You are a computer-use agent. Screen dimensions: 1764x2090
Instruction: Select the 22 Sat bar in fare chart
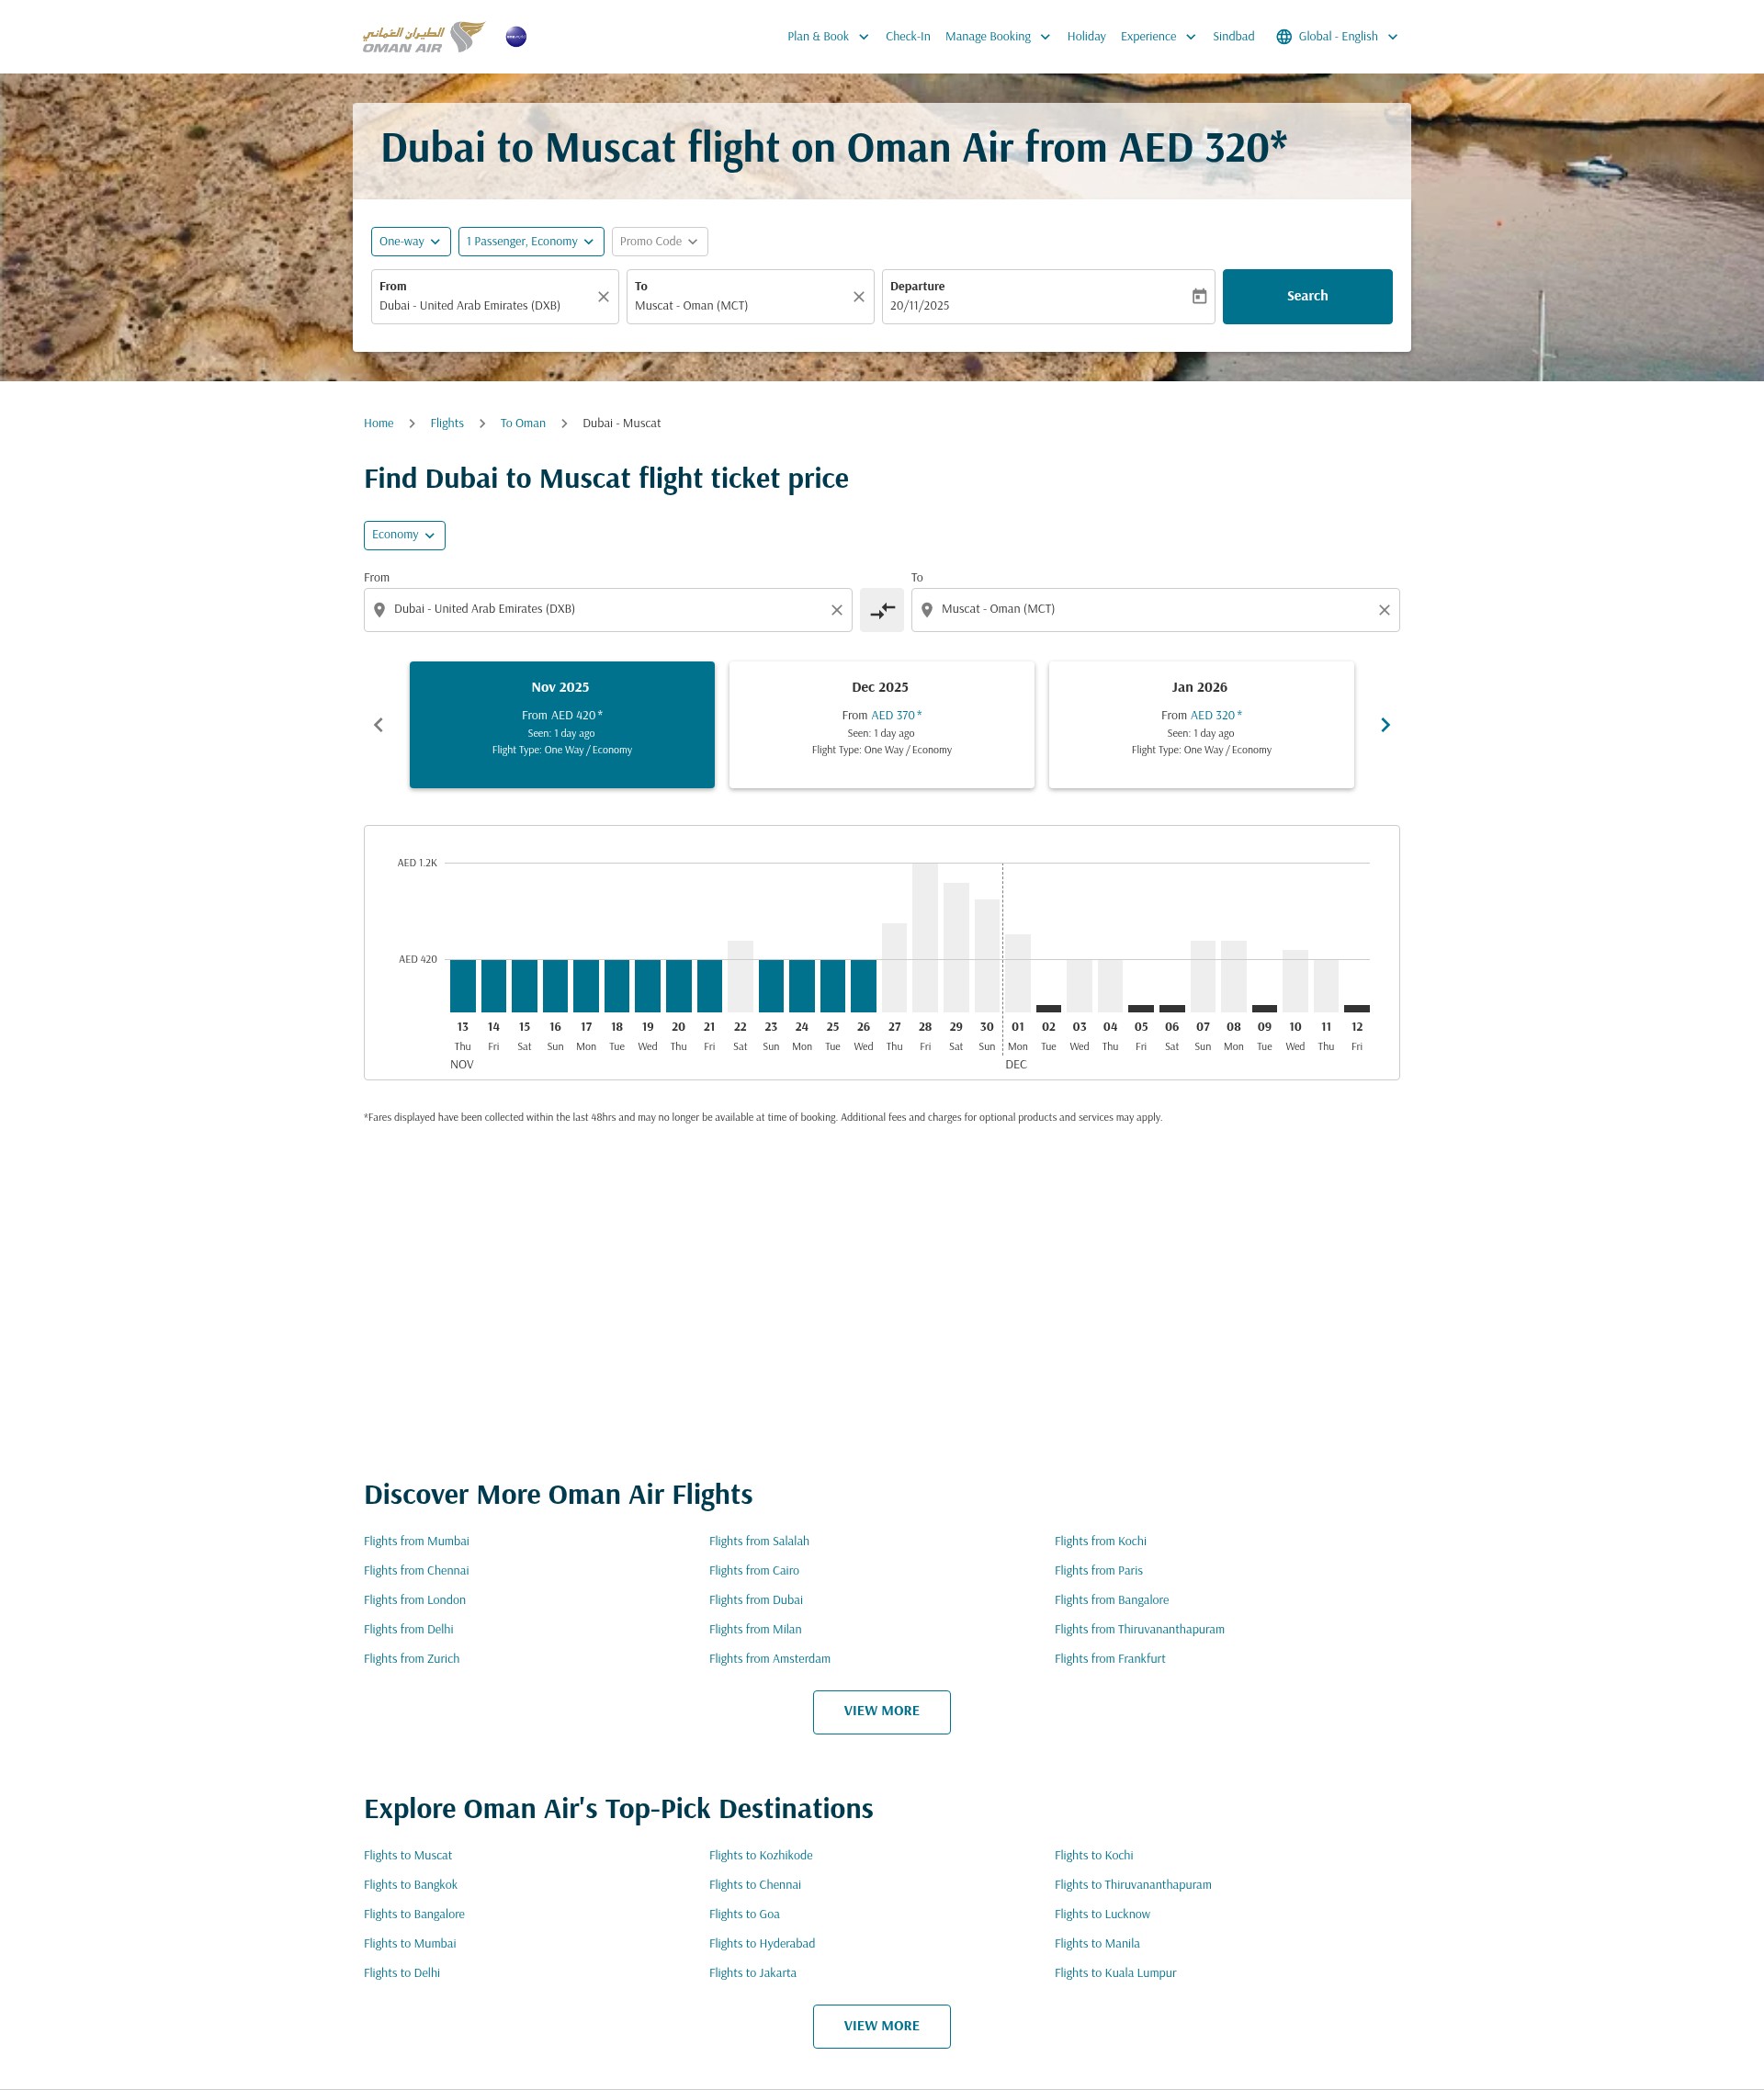740,977
